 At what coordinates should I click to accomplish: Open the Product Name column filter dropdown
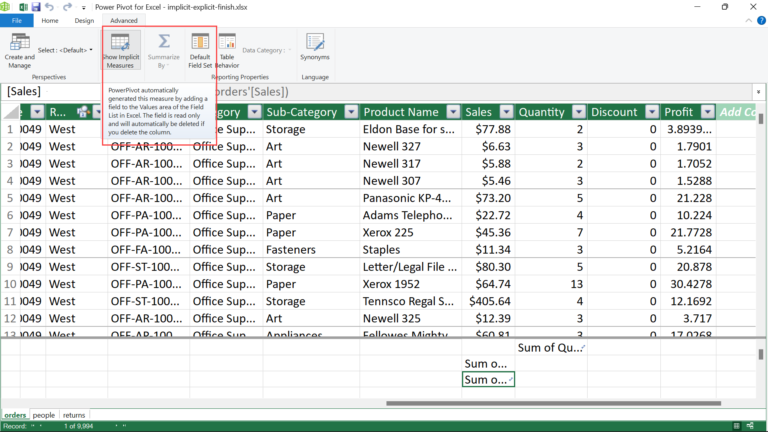point(449,112)
